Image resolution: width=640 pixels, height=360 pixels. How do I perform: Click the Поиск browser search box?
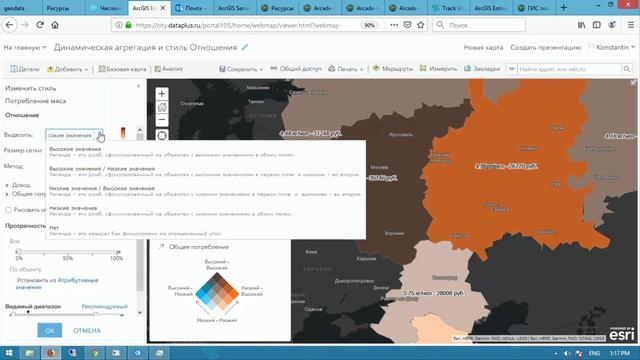click(479, 25)
